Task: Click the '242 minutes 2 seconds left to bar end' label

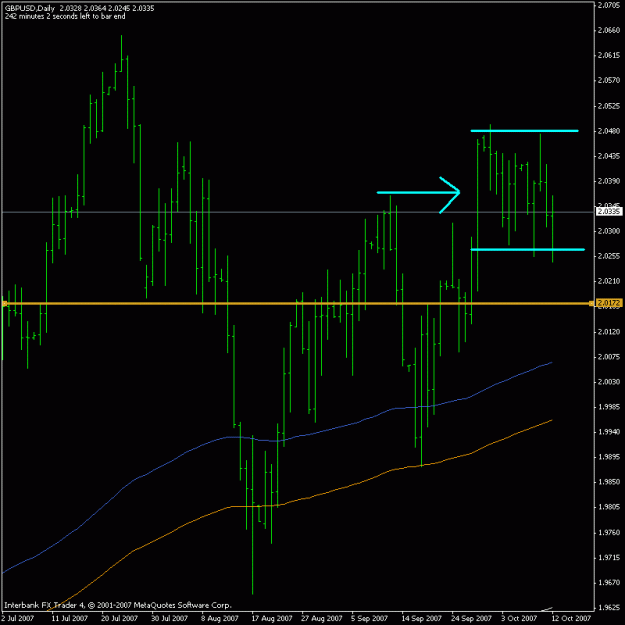Action: (x=65, y=16)
